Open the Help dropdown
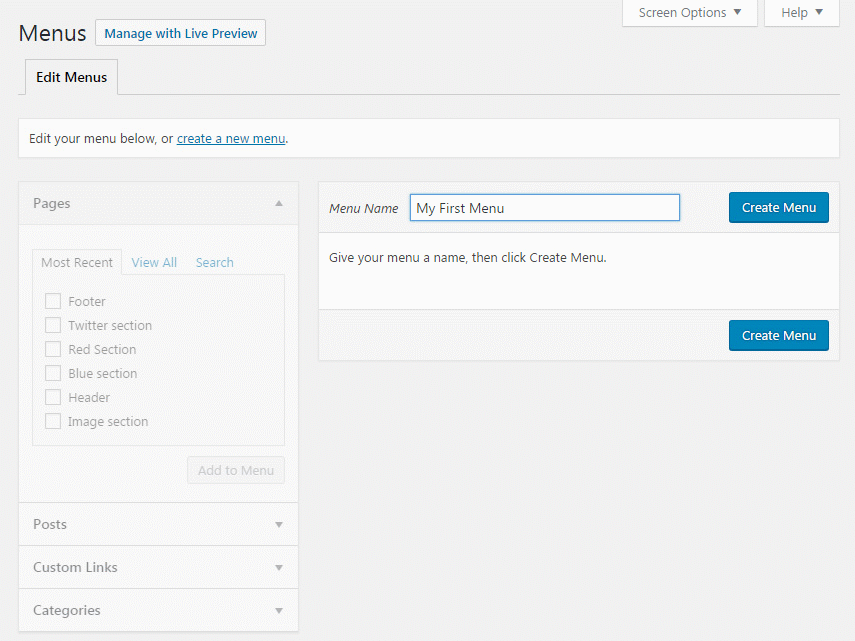The image size is (855, 641). pyautogui.click(x=800, y=13)
